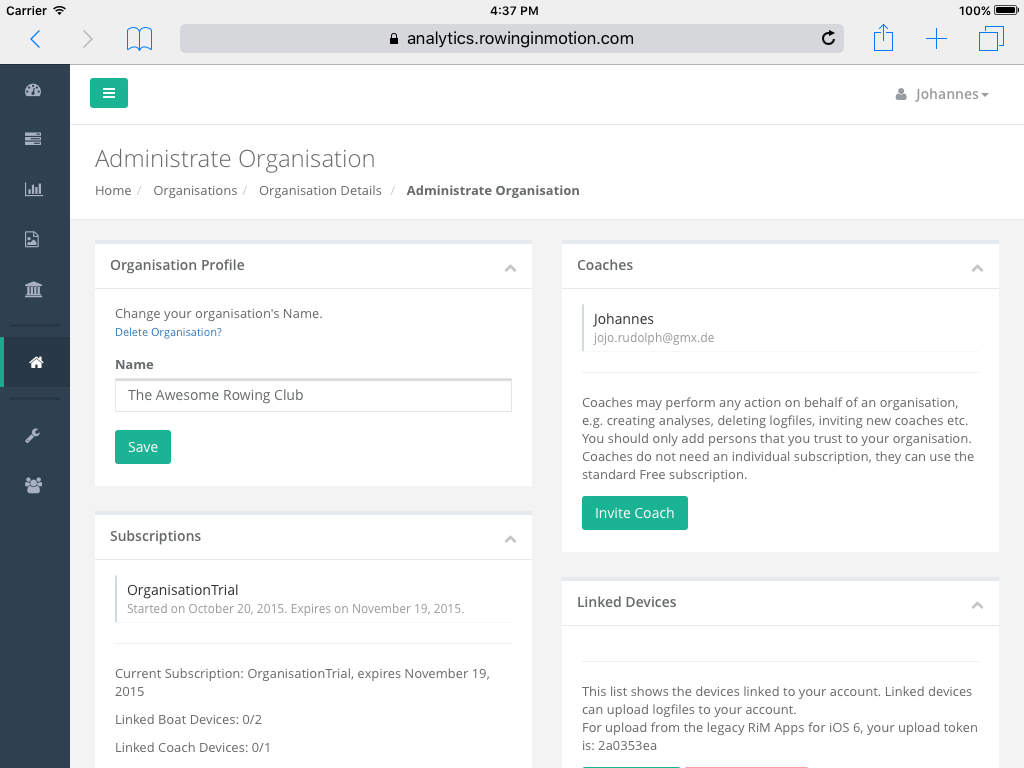Collapse the Linked Devices panel
The height and width of the screenshot is (768, 1024).
977,605
